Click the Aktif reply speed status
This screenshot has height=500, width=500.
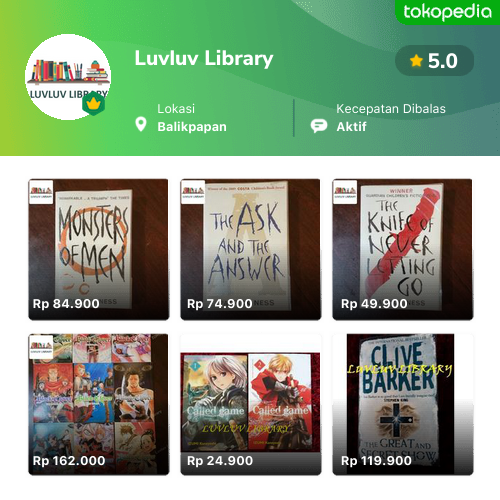coord(351,127)
